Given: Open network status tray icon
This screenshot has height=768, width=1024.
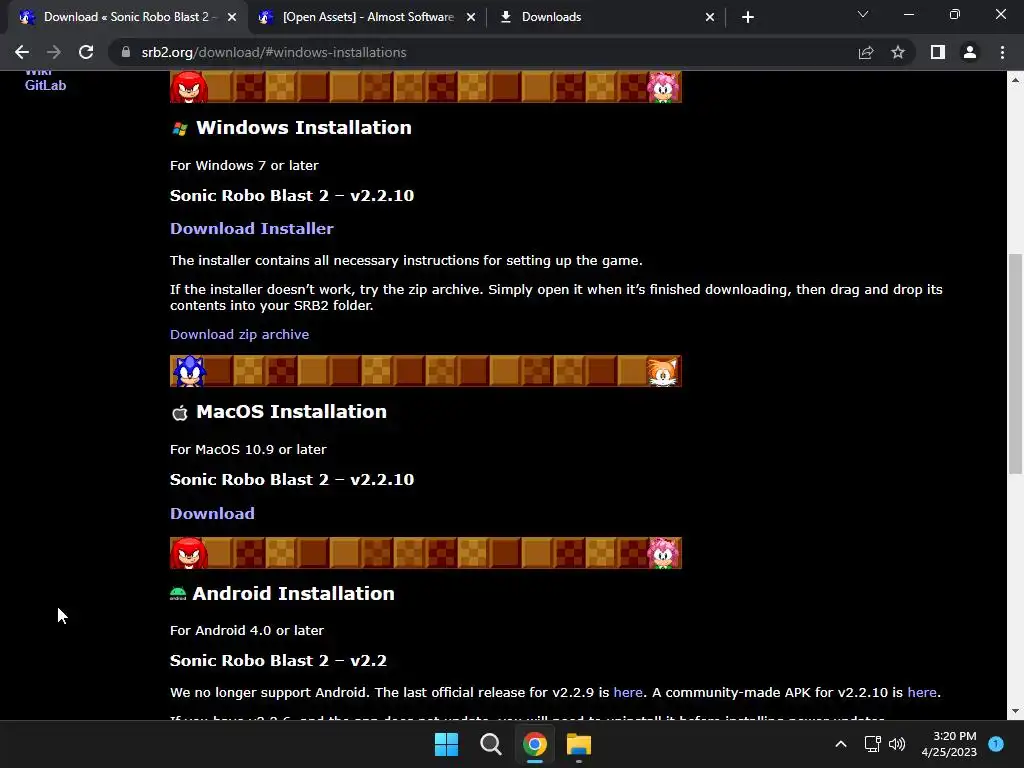Looking at the screenshot, I should 872,744.
